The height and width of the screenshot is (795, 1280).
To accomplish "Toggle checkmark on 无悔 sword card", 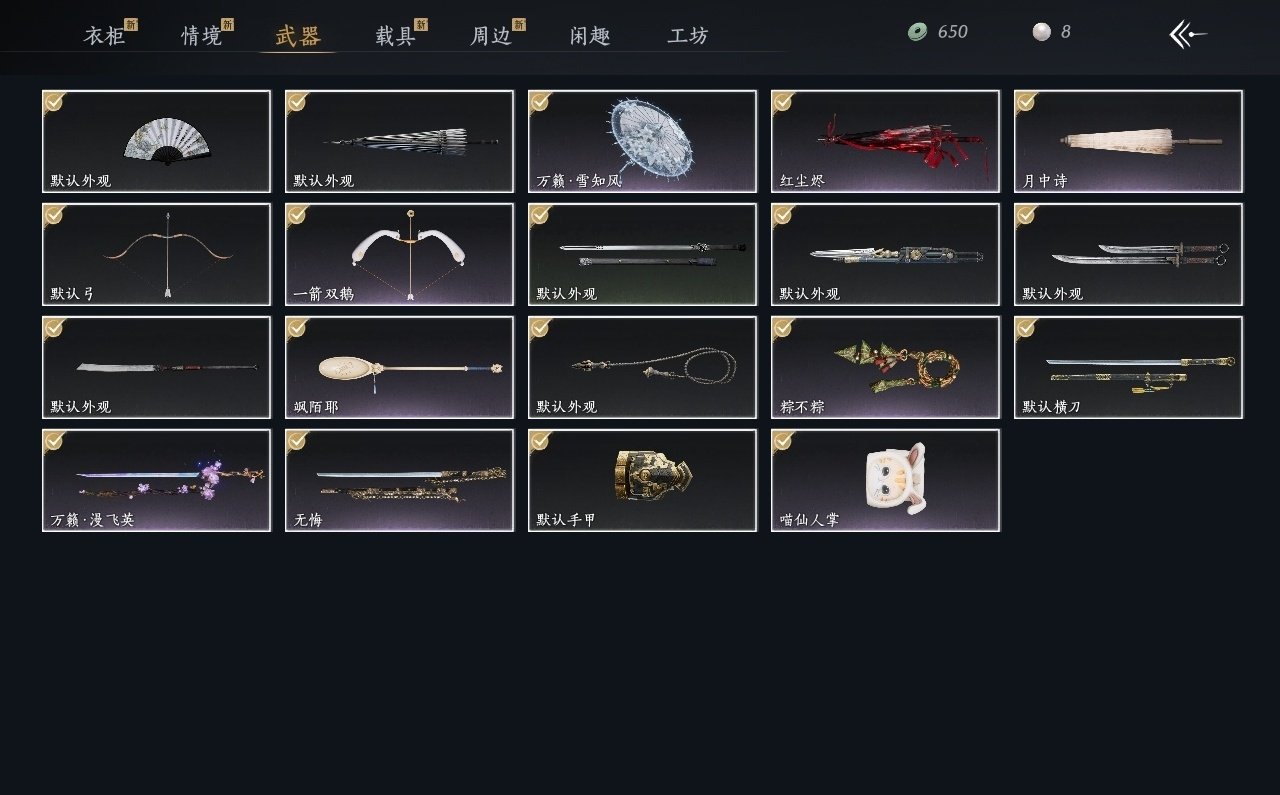I will pyautogui.click(x=298, y=441).
